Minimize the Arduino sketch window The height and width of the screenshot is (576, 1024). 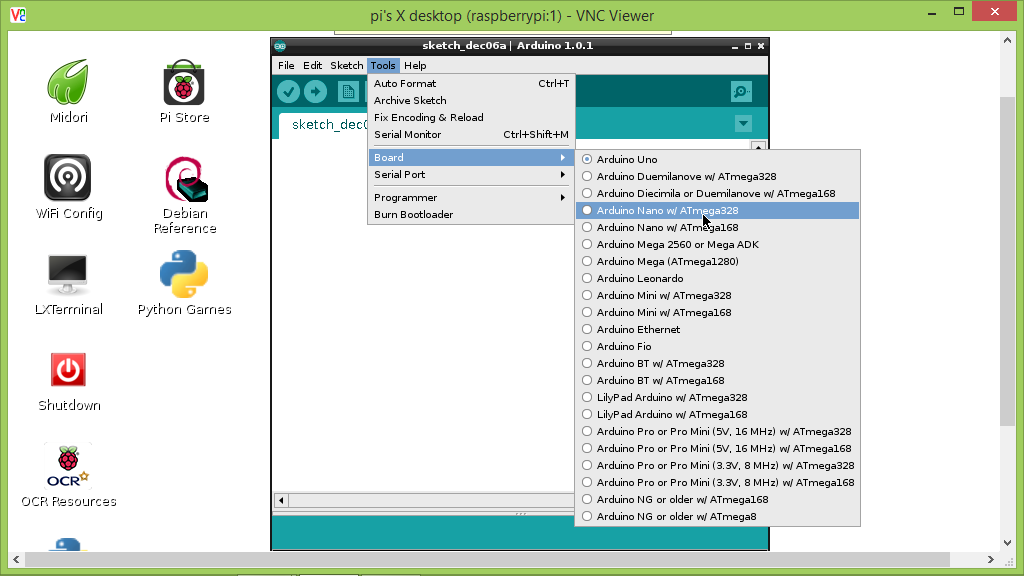pos(735,46)
